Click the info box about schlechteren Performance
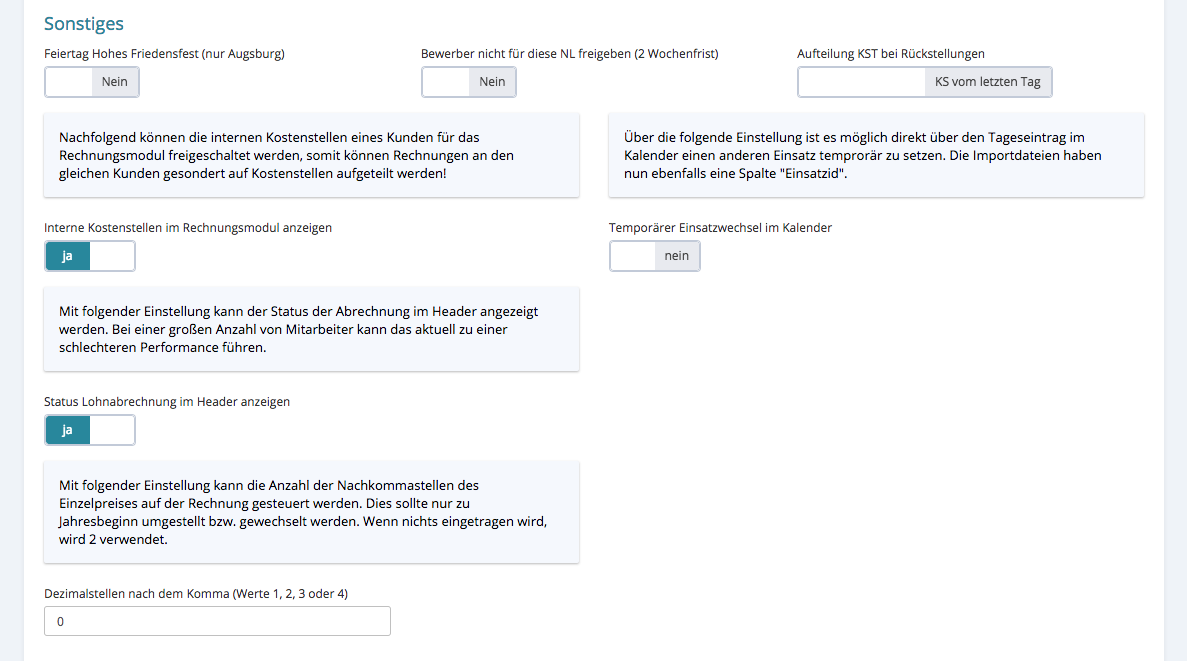This screenshot has width=1187, height=661. tap(311, 329)
